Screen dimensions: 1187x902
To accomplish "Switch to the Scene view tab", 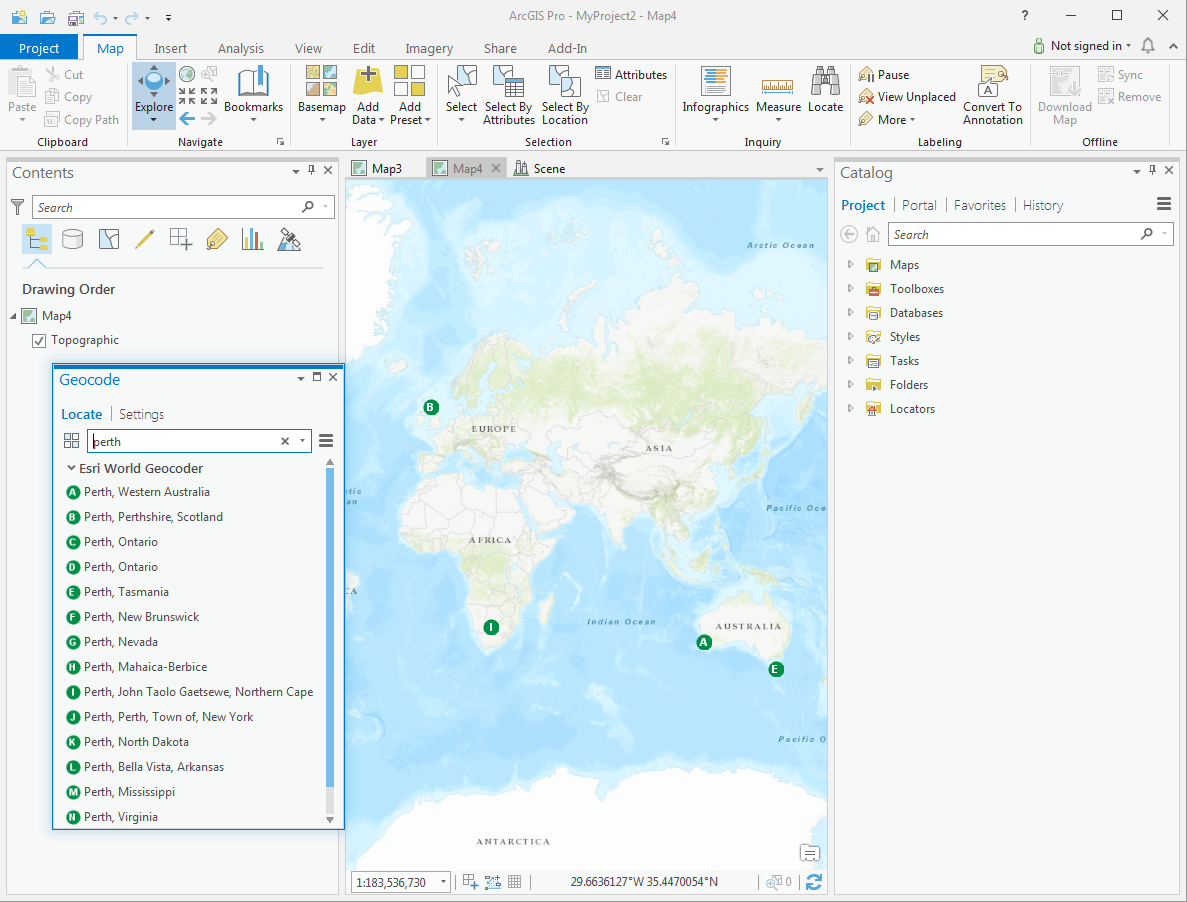I will click(540, 169).
